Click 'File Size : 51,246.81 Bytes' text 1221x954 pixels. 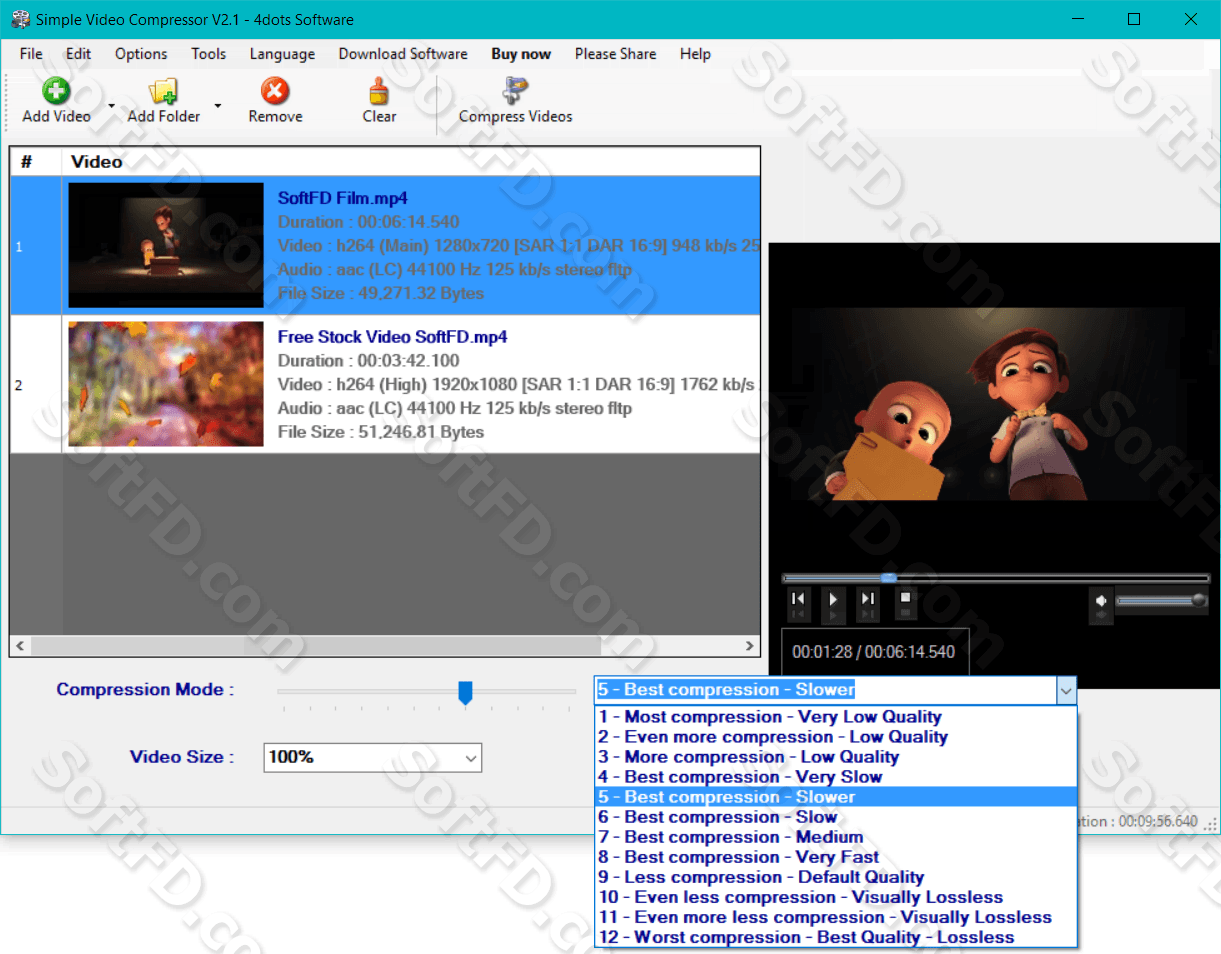coord(381,432)
